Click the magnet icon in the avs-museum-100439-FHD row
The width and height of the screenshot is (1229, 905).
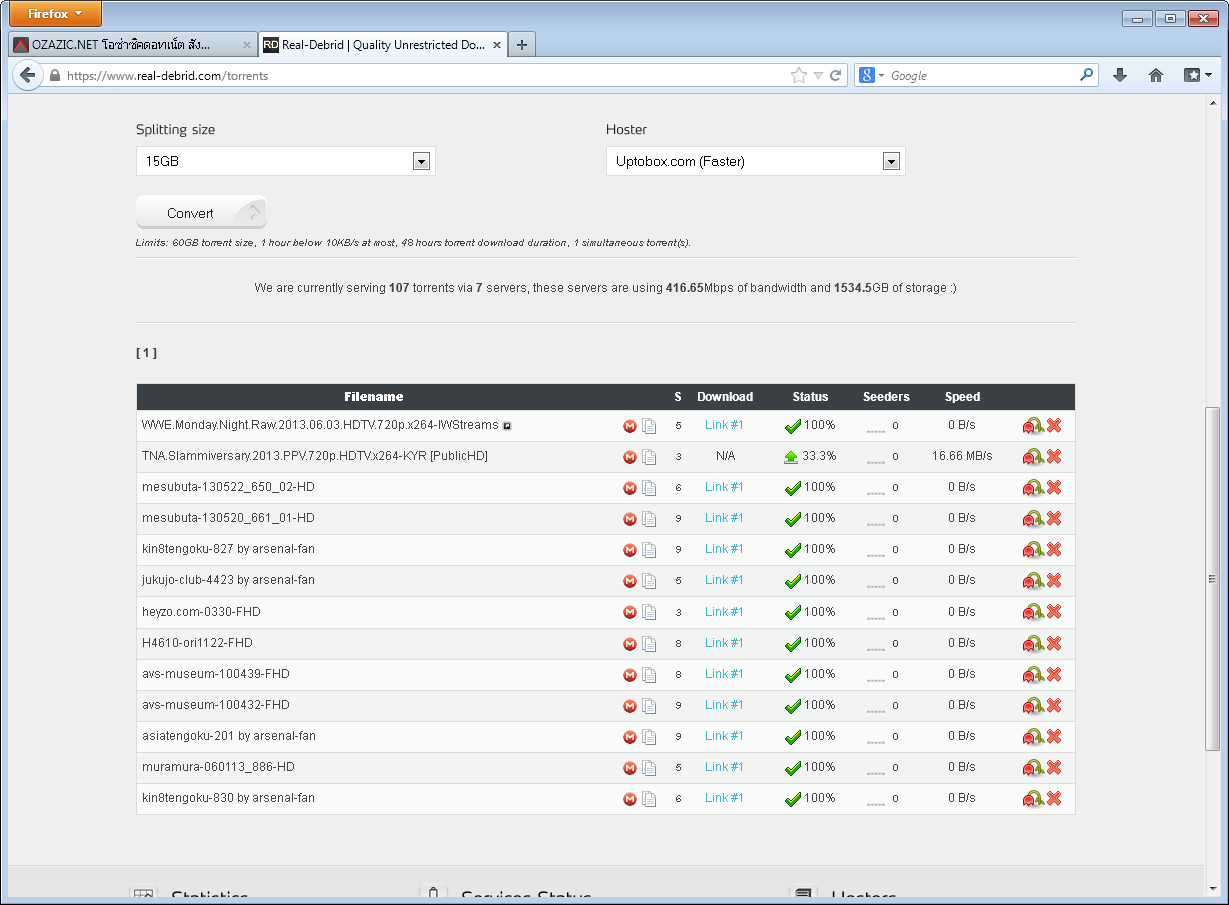[x=1032, y=675]
